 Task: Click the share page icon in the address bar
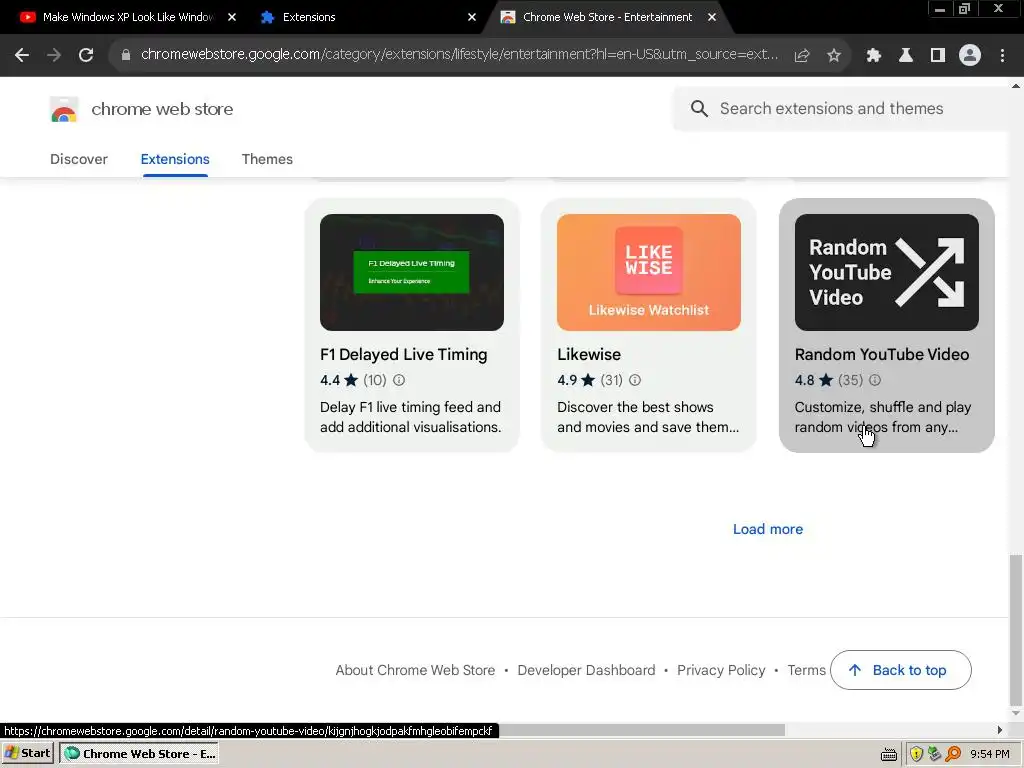(802, 56)
